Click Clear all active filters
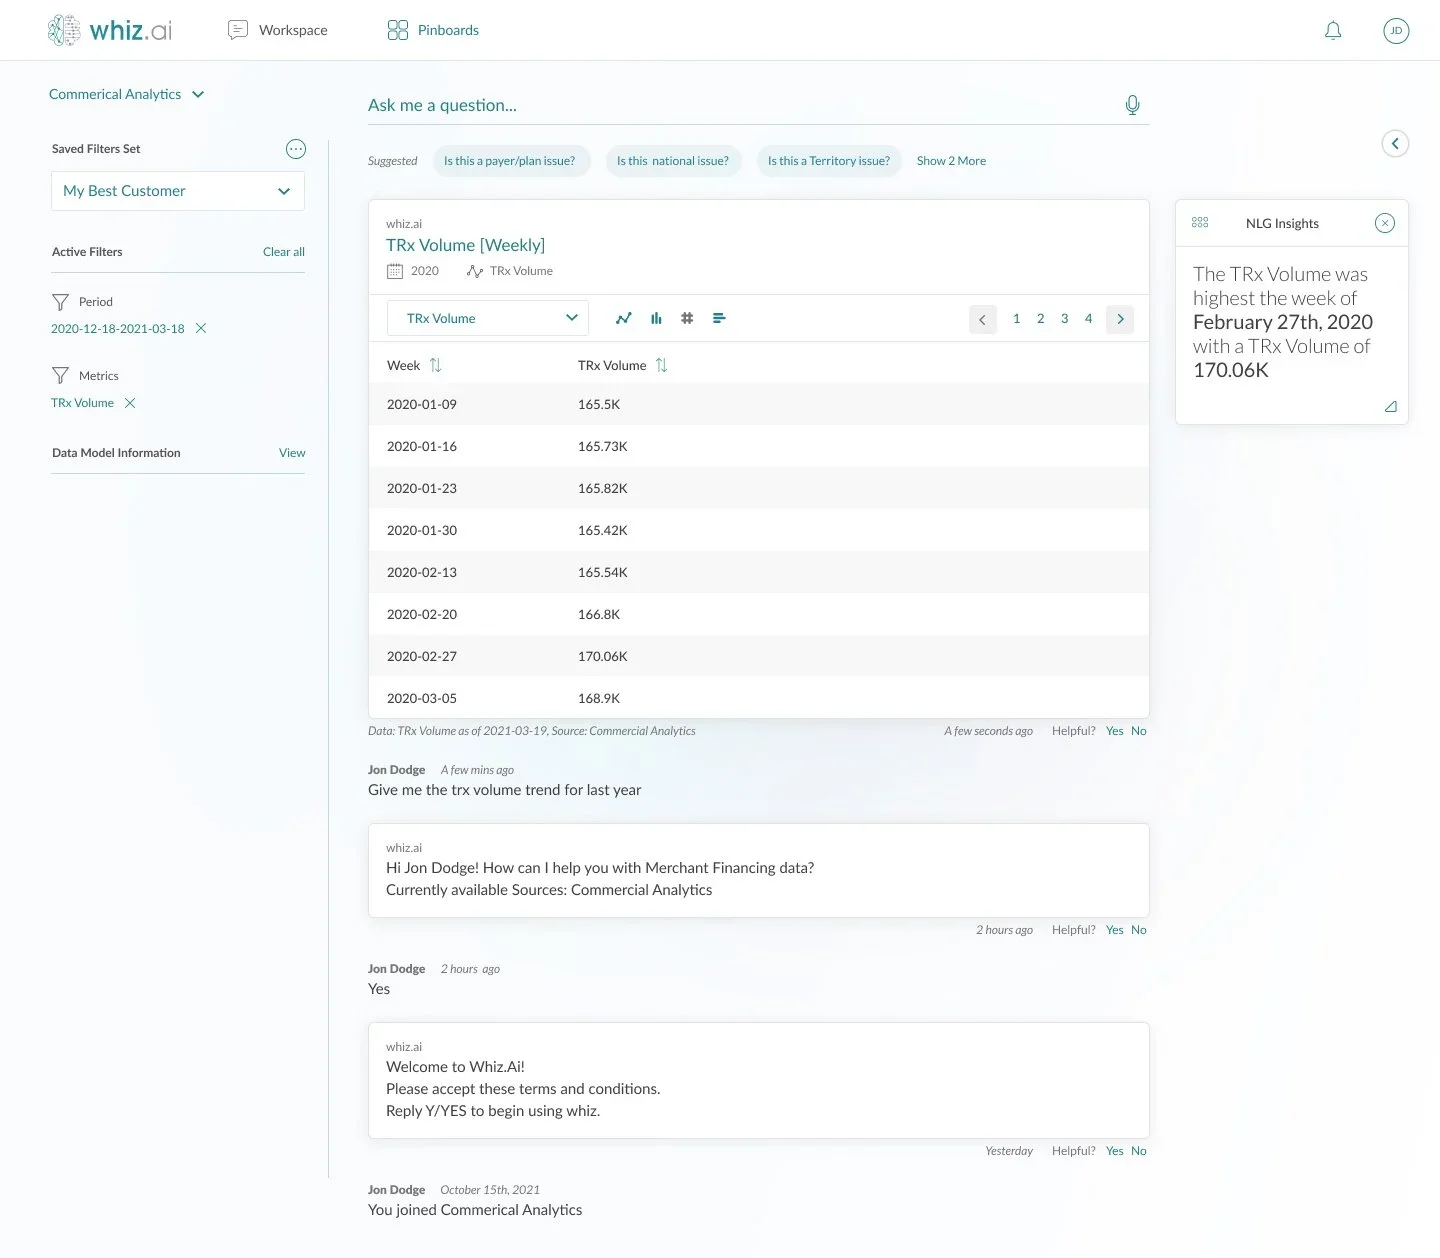Image resolution: width=1440 pixels, height=1258 pixels. pos(284,252)
